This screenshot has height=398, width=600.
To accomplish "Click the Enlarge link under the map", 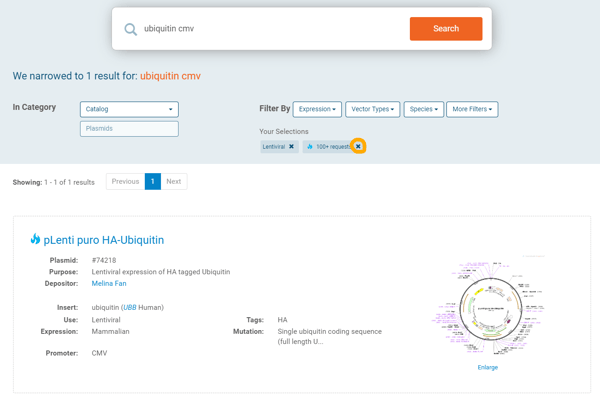I will coord(488,367).
